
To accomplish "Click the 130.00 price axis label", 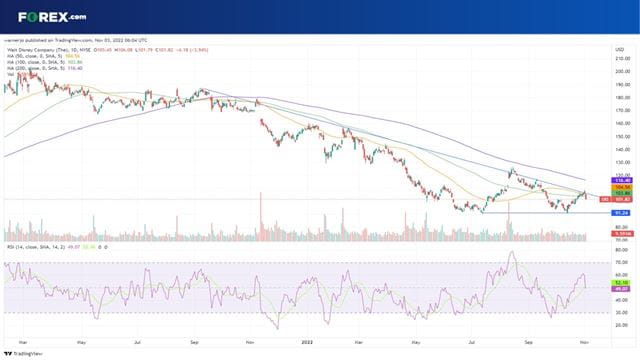I will click(622, 162).
